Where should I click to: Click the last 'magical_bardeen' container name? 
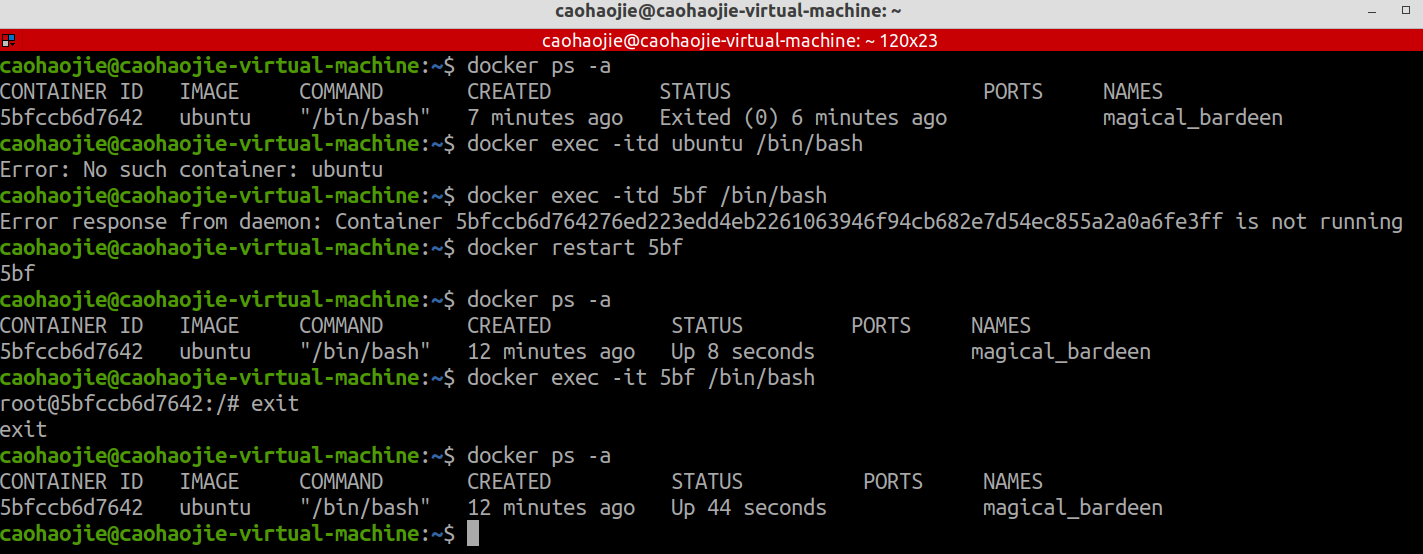(1073, 508)
